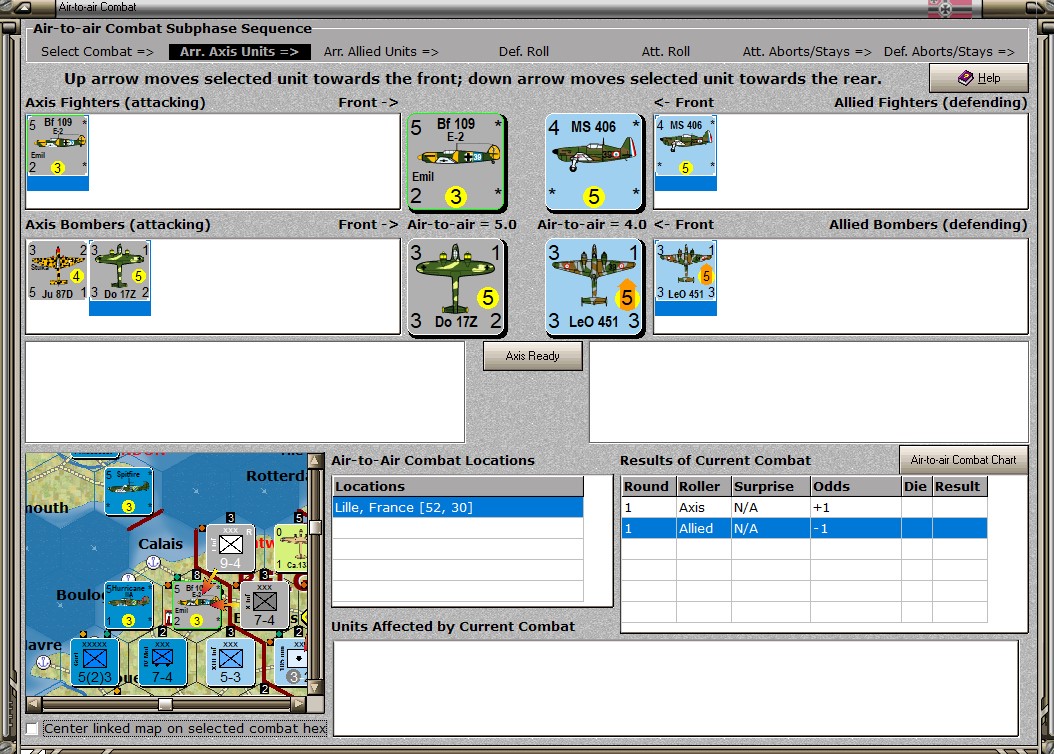Click the large front MS 406 counter
Viewport: 1054px width, 754px height.
click(x=594, y=162)
